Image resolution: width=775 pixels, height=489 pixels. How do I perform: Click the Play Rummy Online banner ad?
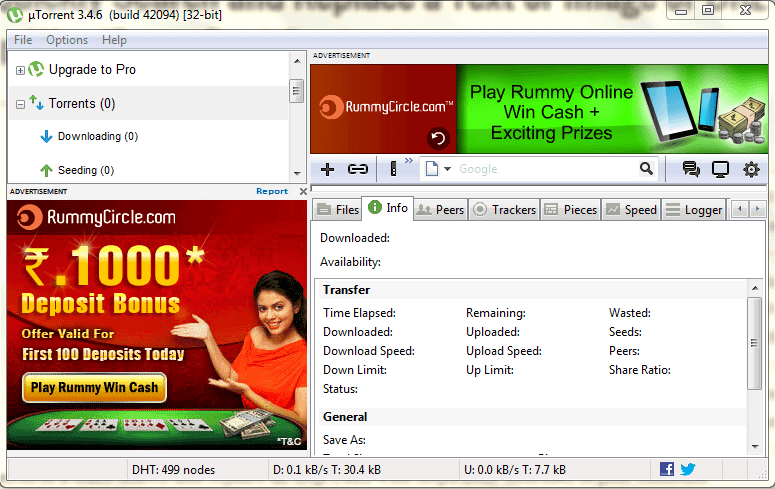(612, 109)
